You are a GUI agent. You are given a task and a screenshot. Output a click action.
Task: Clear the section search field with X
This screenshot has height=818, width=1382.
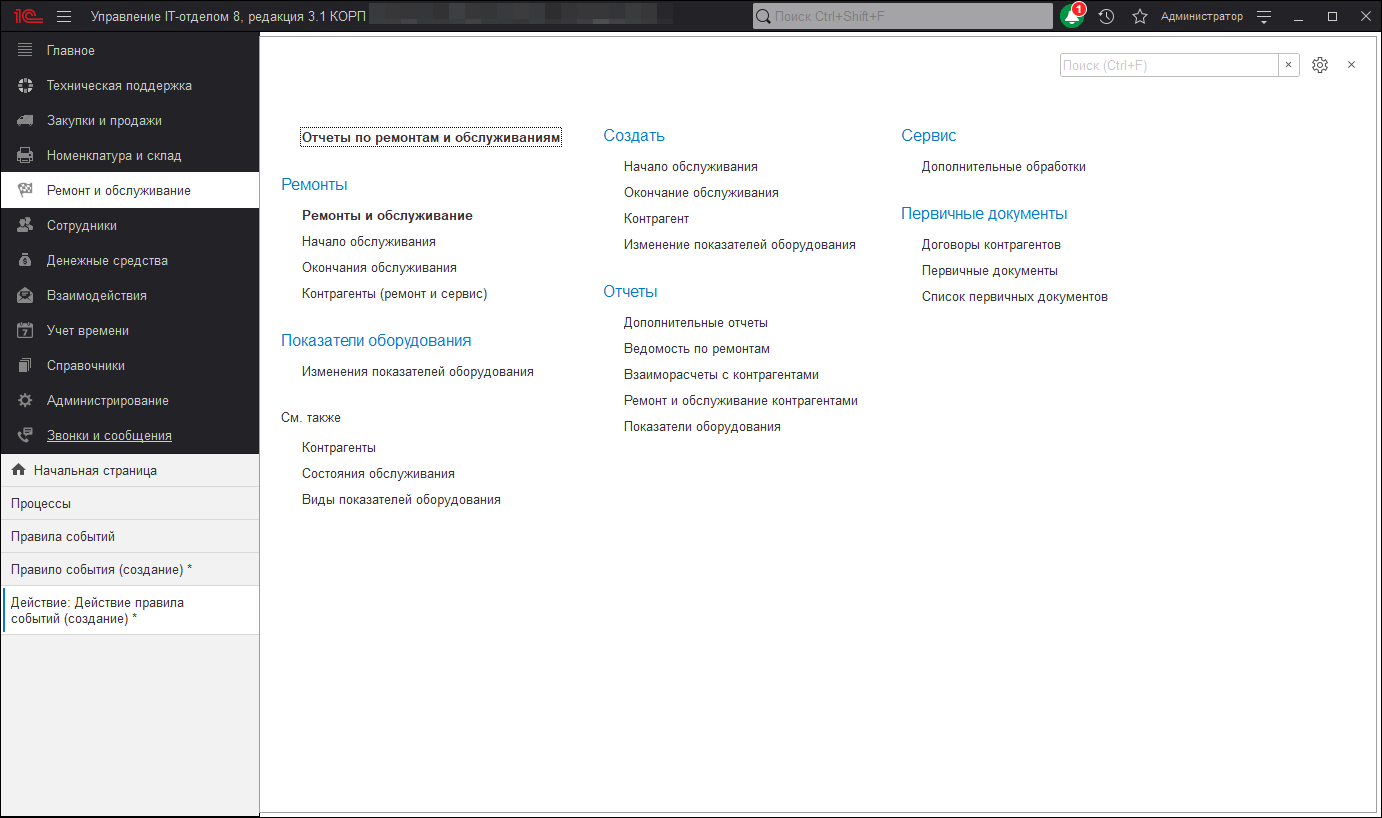pos(1288,65)
